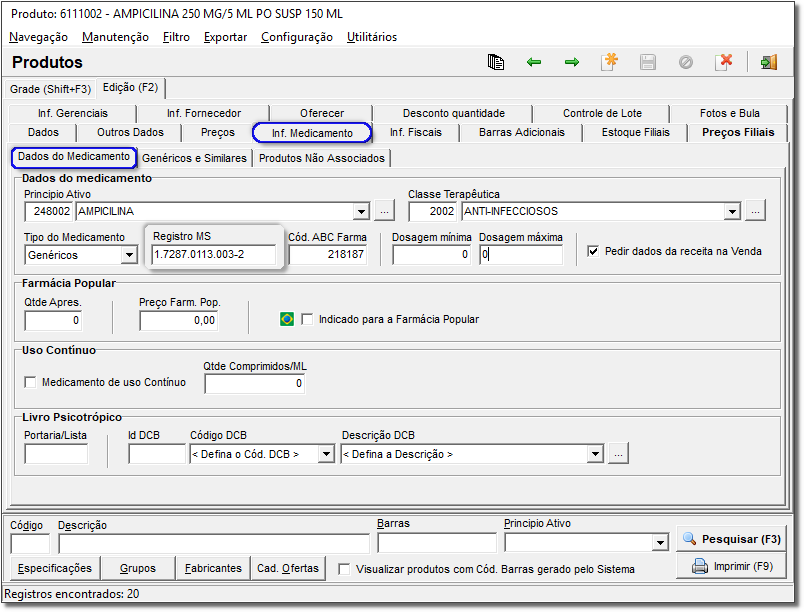Switch to the Dados tab
The height and width of the screenshot is (612, 804).
[43, 132]
